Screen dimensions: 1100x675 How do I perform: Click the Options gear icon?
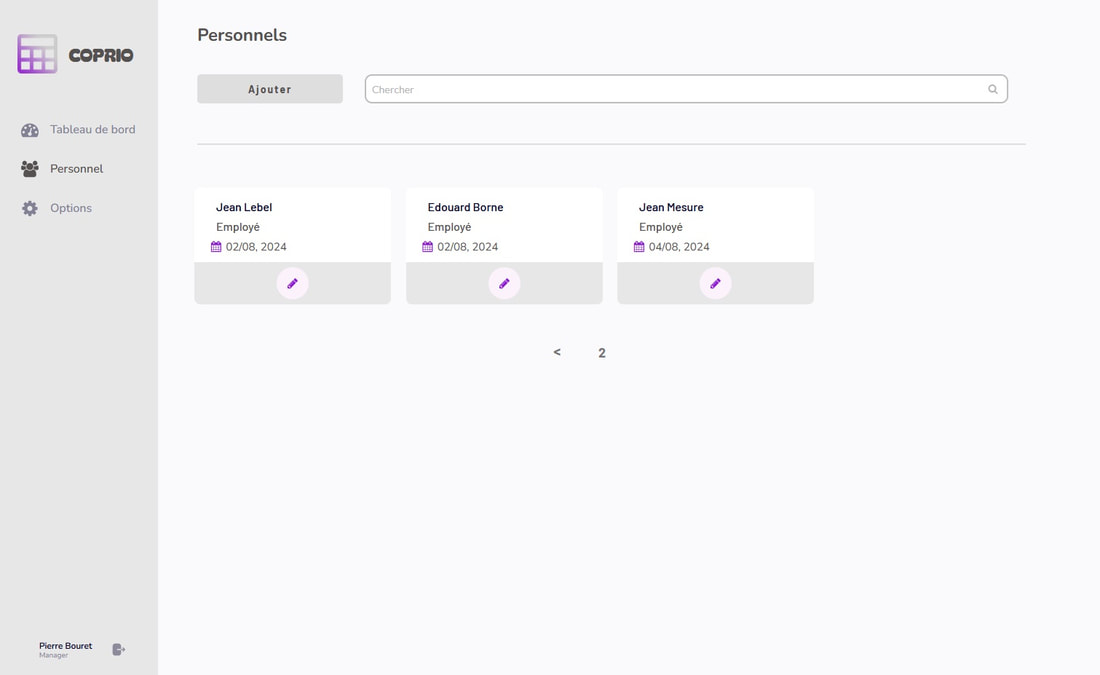(x=30, y=208)
